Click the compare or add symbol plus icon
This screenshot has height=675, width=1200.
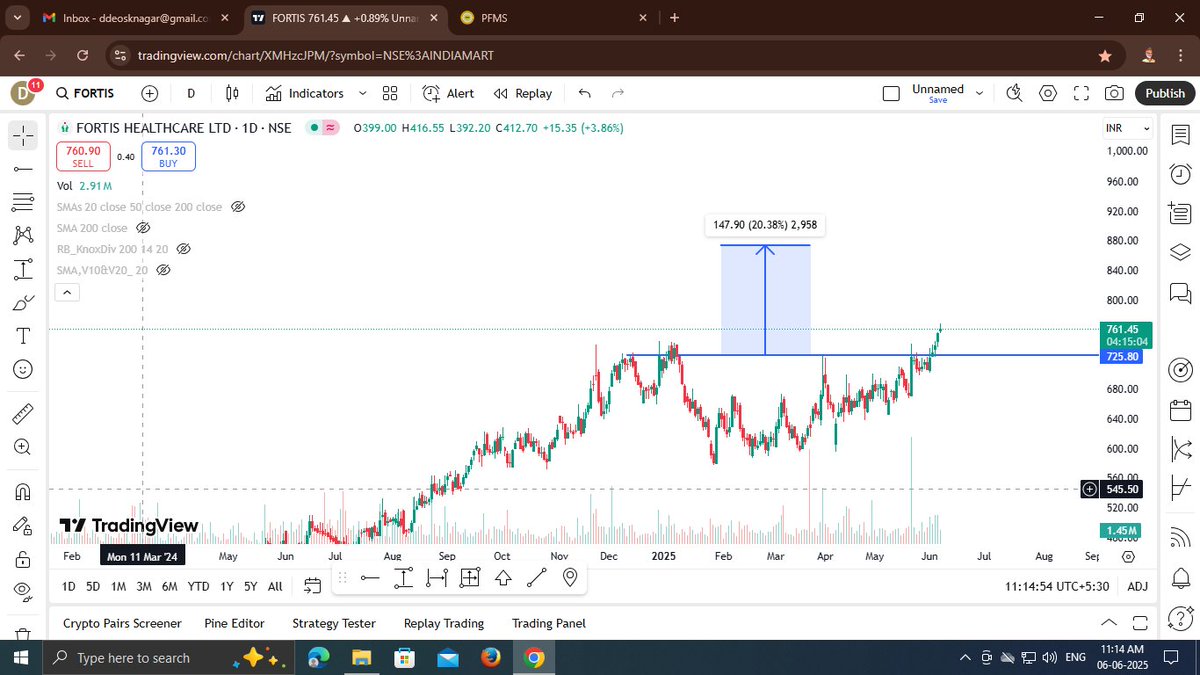click(x=150, y=93)
